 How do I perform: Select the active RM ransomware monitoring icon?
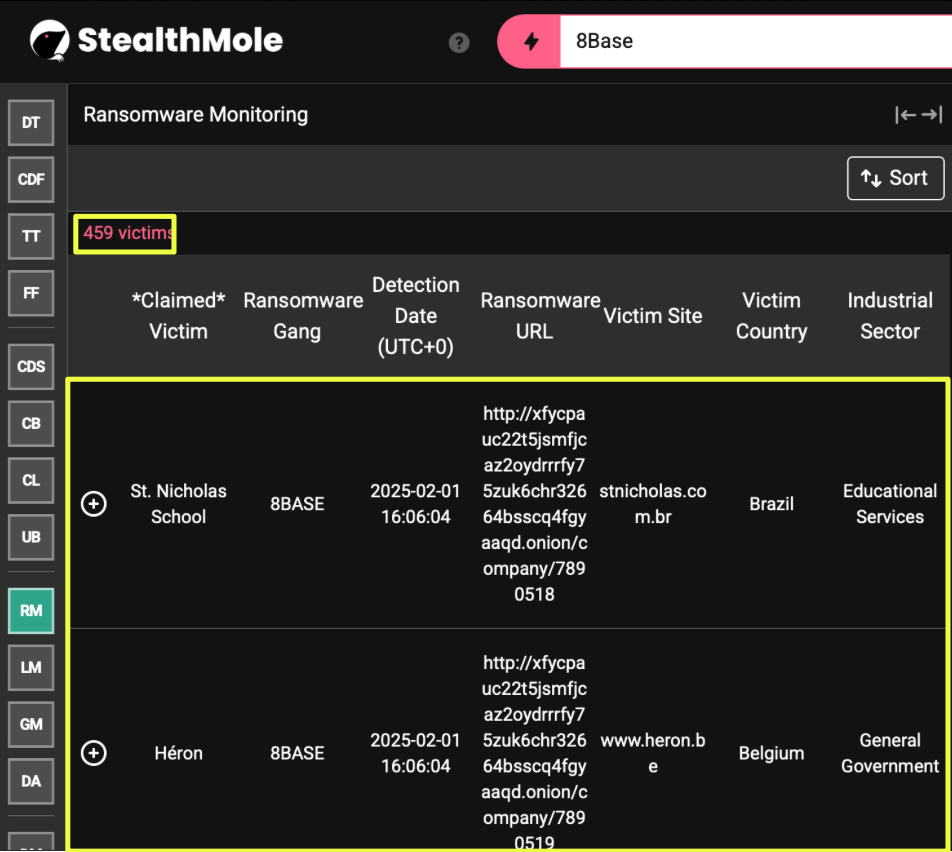(x=31, y=611)
